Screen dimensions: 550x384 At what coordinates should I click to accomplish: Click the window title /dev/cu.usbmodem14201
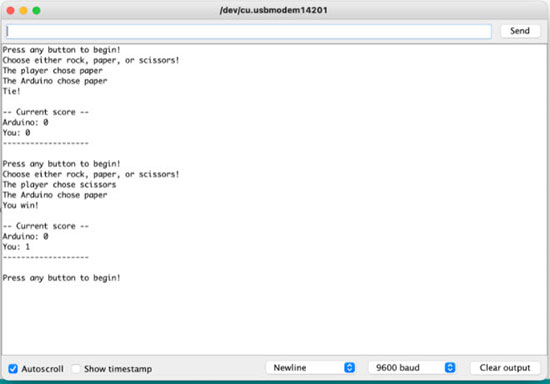(x=274, y=10)
